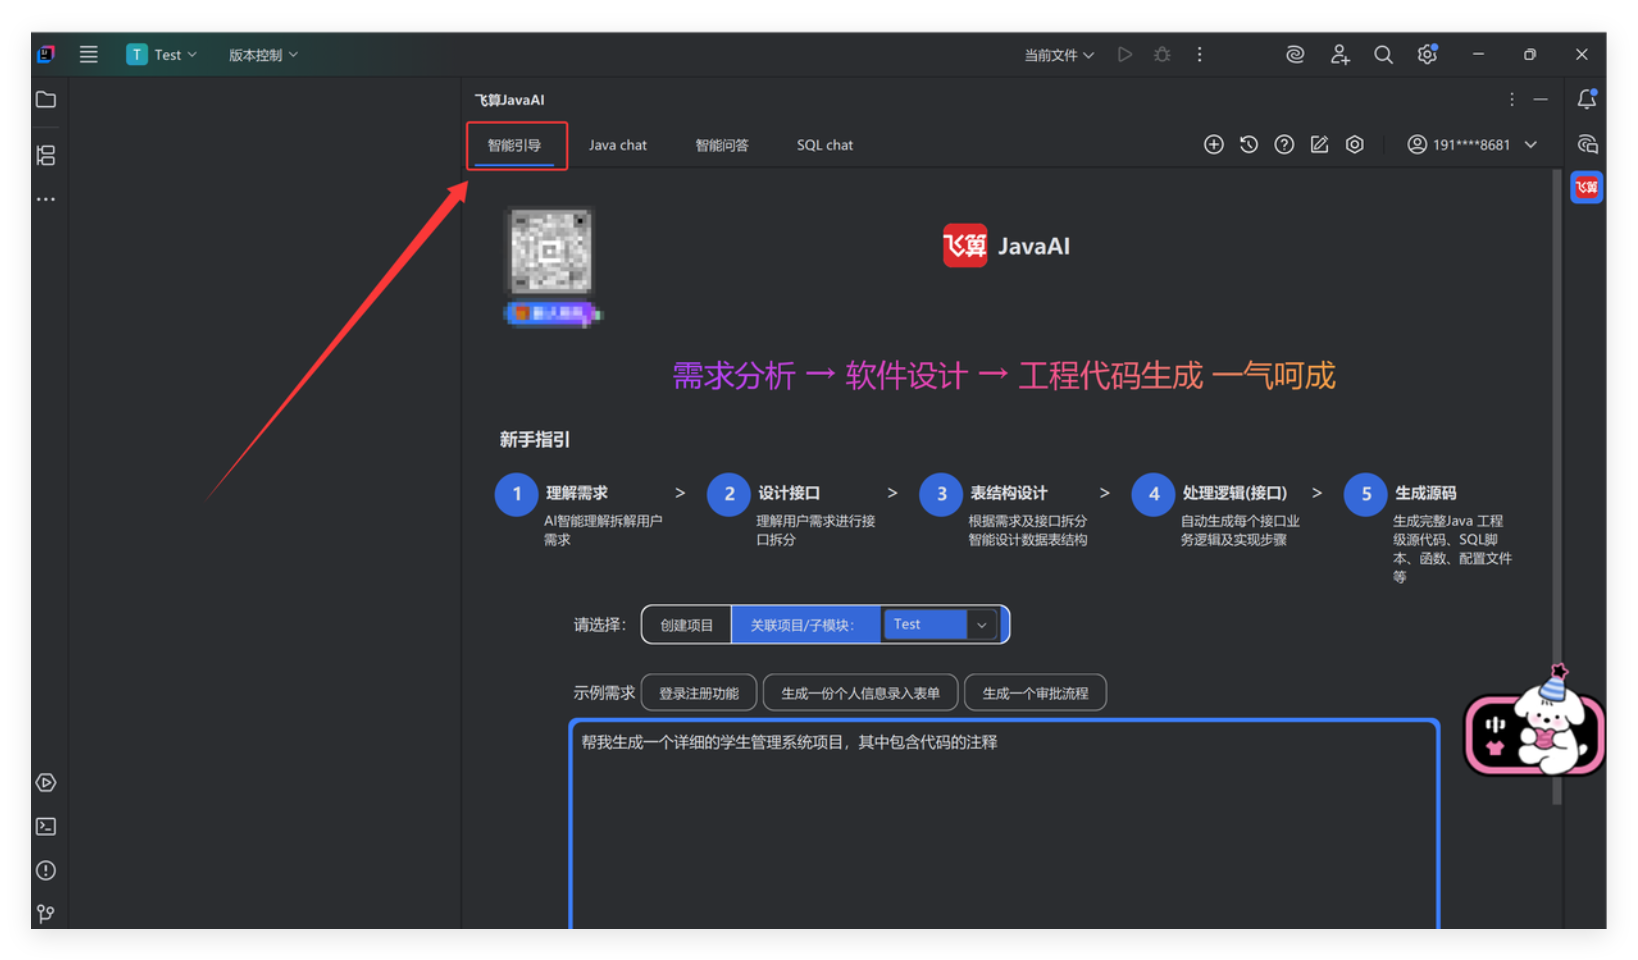
Task: Expand the Test module dropdown
Action: pyautogui.click(x=981, y=625)
